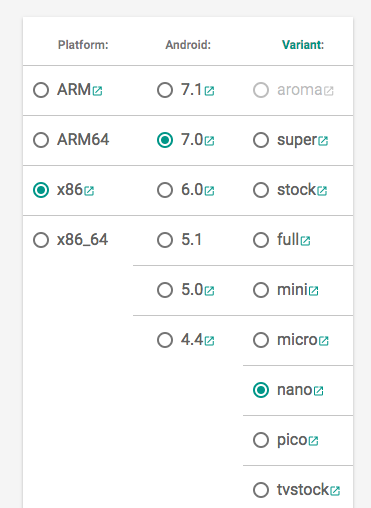Image resolution: width=371 pixels, height=508 pixels.
Task: Select the mini variant radio button
Action: click(261, 290)
